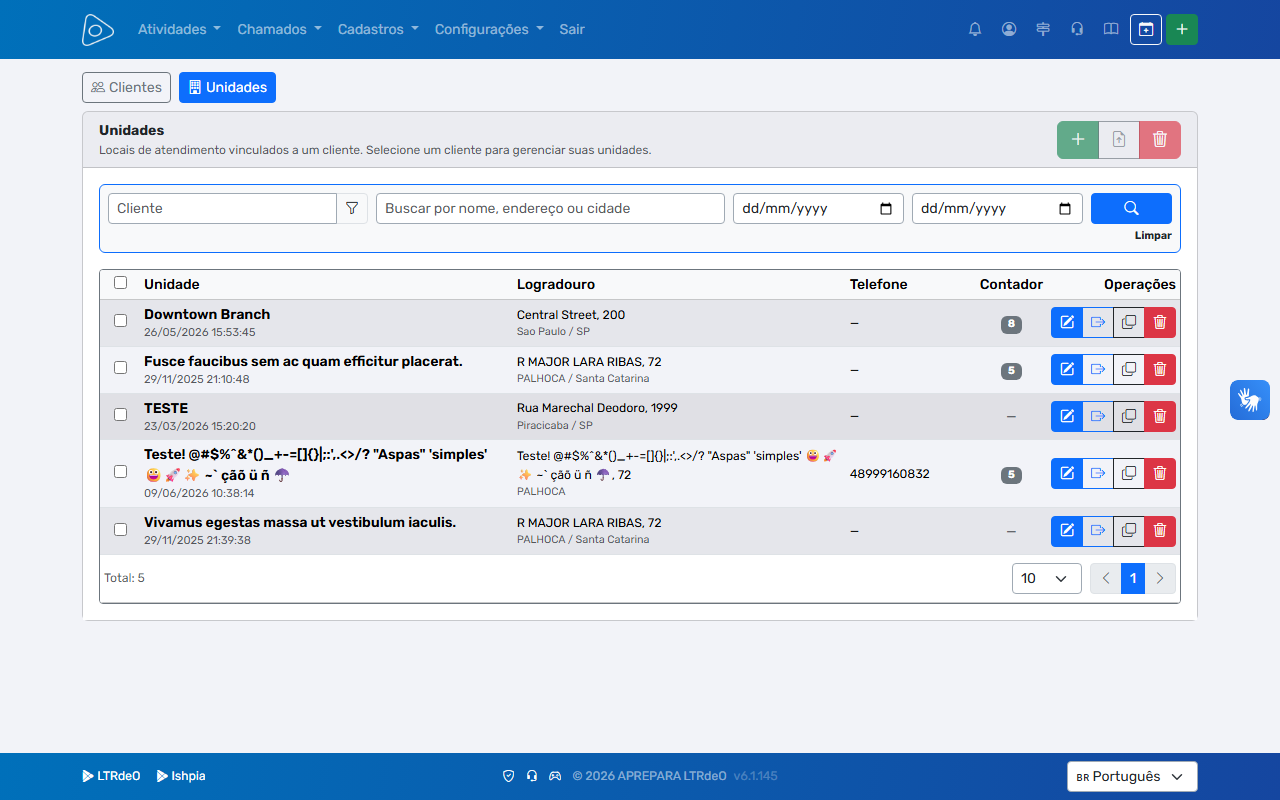
Task: Click the next page arrow
Action: click(1160, 578)
